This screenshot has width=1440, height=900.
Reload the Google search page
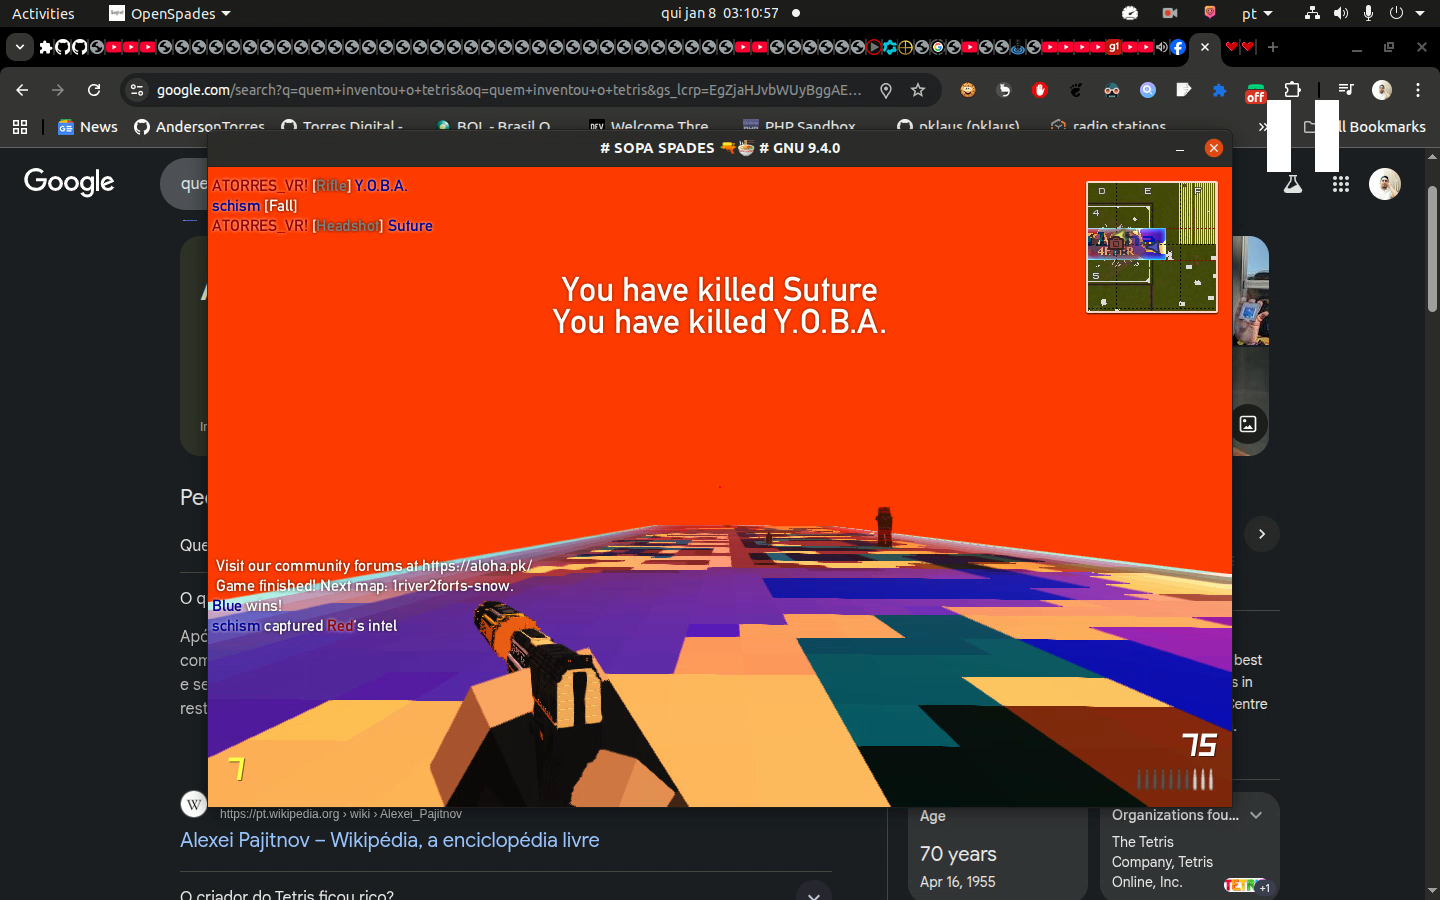[x=94, y=90]
